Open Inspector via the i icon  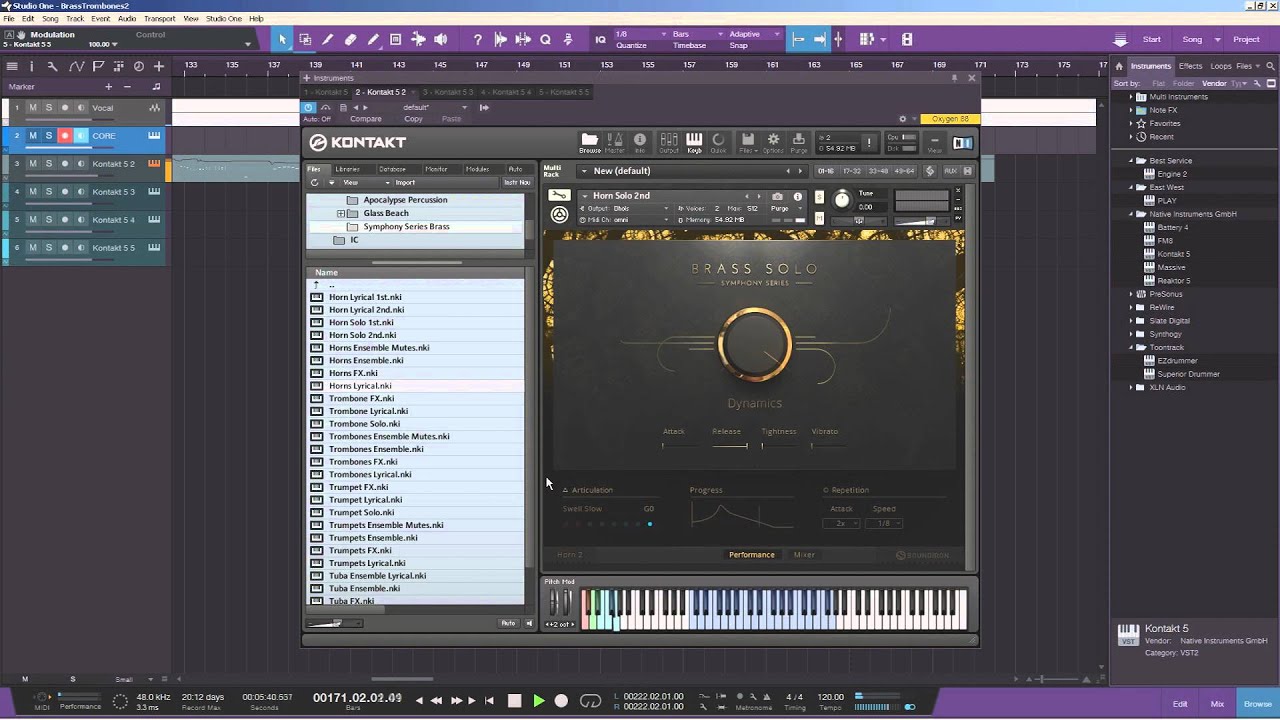pos(30,66)
